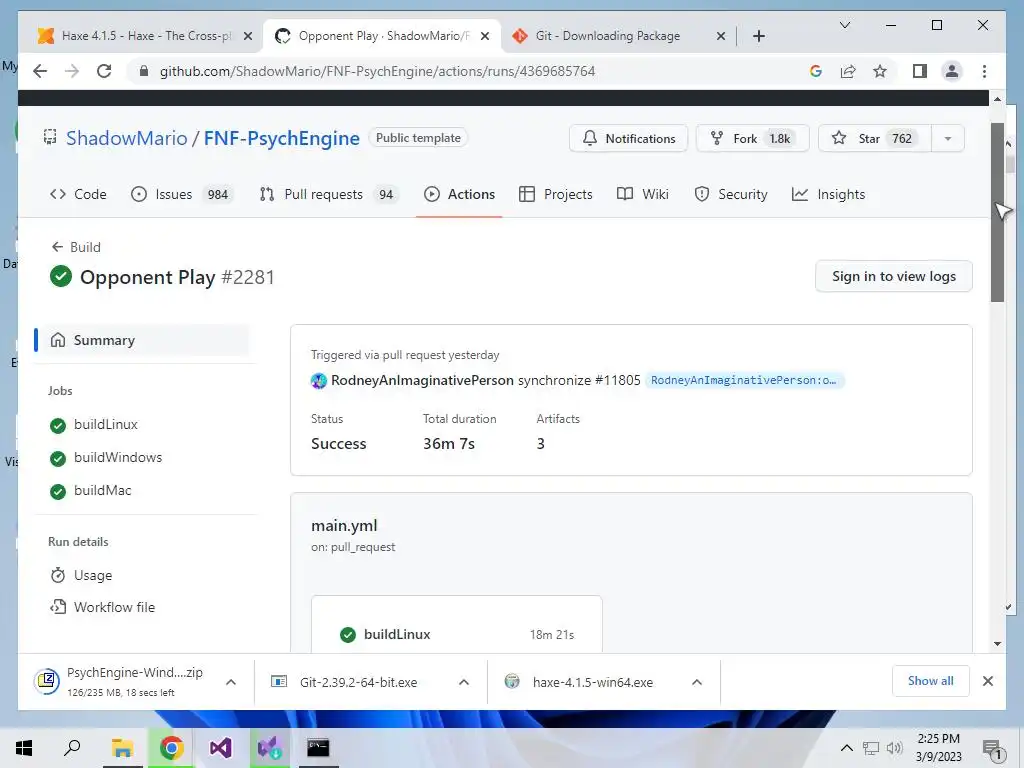The height and width of the screenshot is (768, 1024).
Task: Bookmark this page with the star icon
Action: point(880,71)
